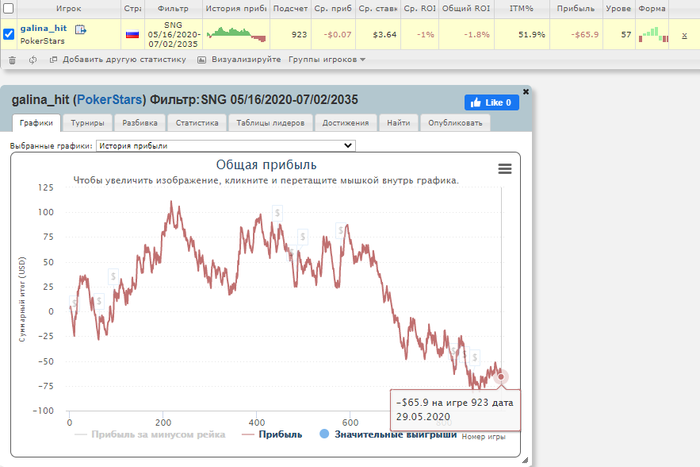Sort by Прибыль column header

[x=576, y=8]
